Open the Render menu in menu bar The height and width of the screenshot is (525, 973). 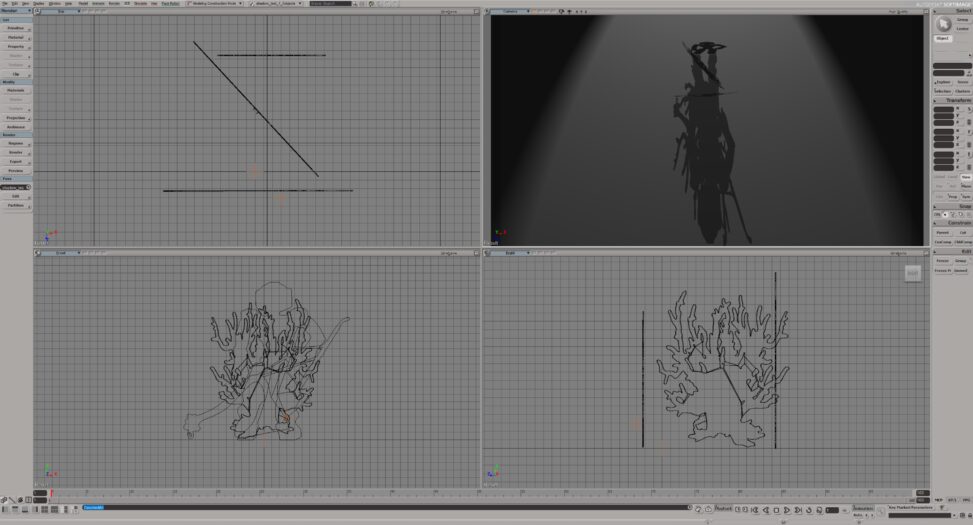coord(113,3)
